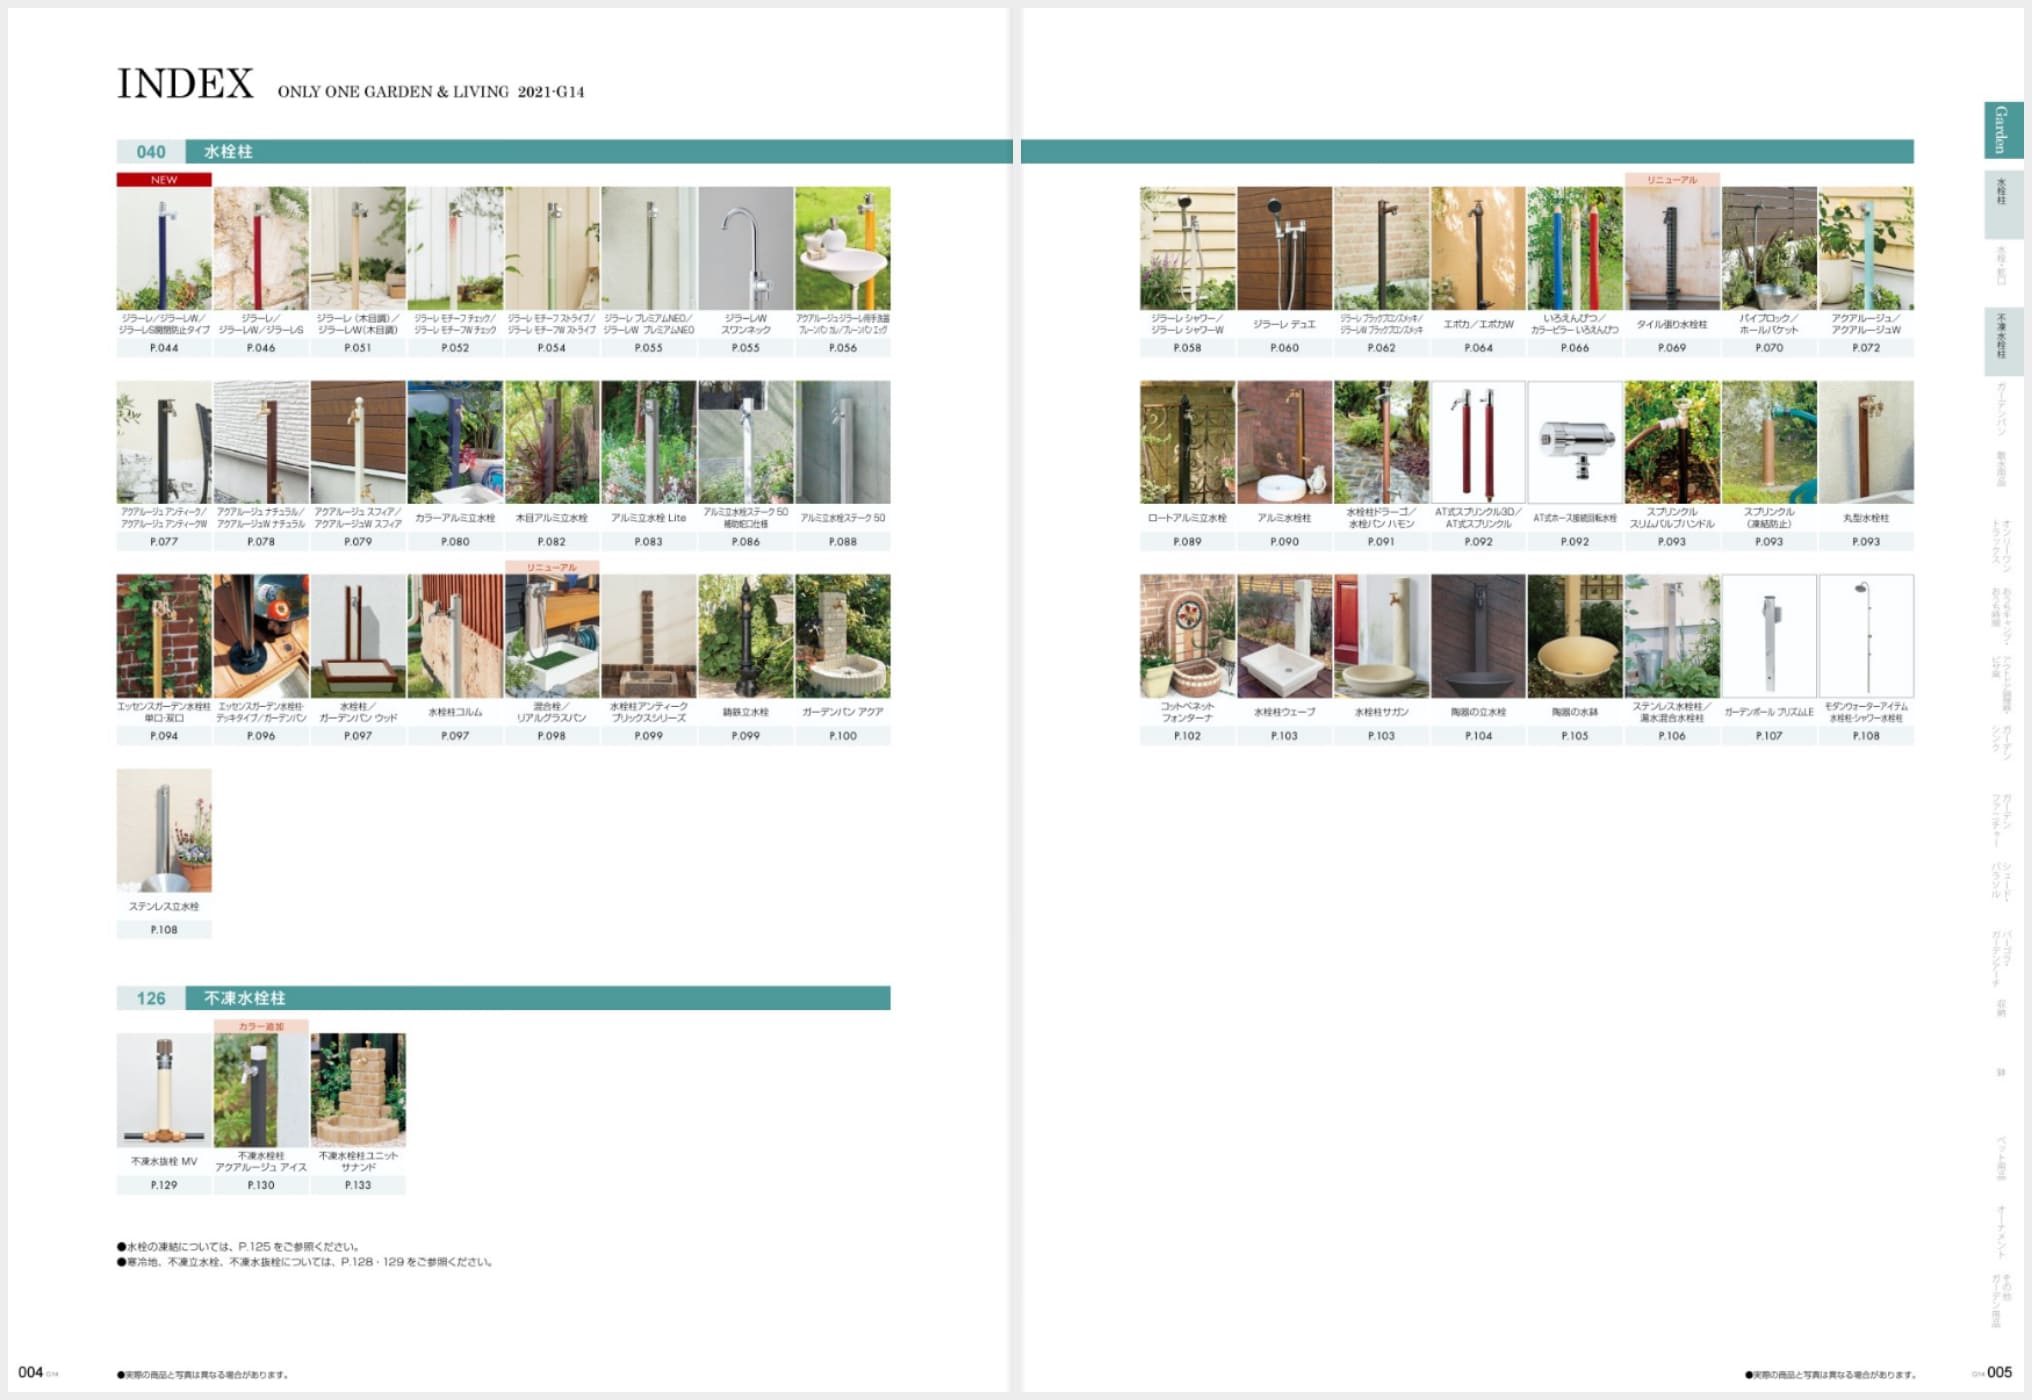Select the コットベネット フォンターナ fountain image
This screenshot has width=2032, height=1400.
pos(1187,636)
